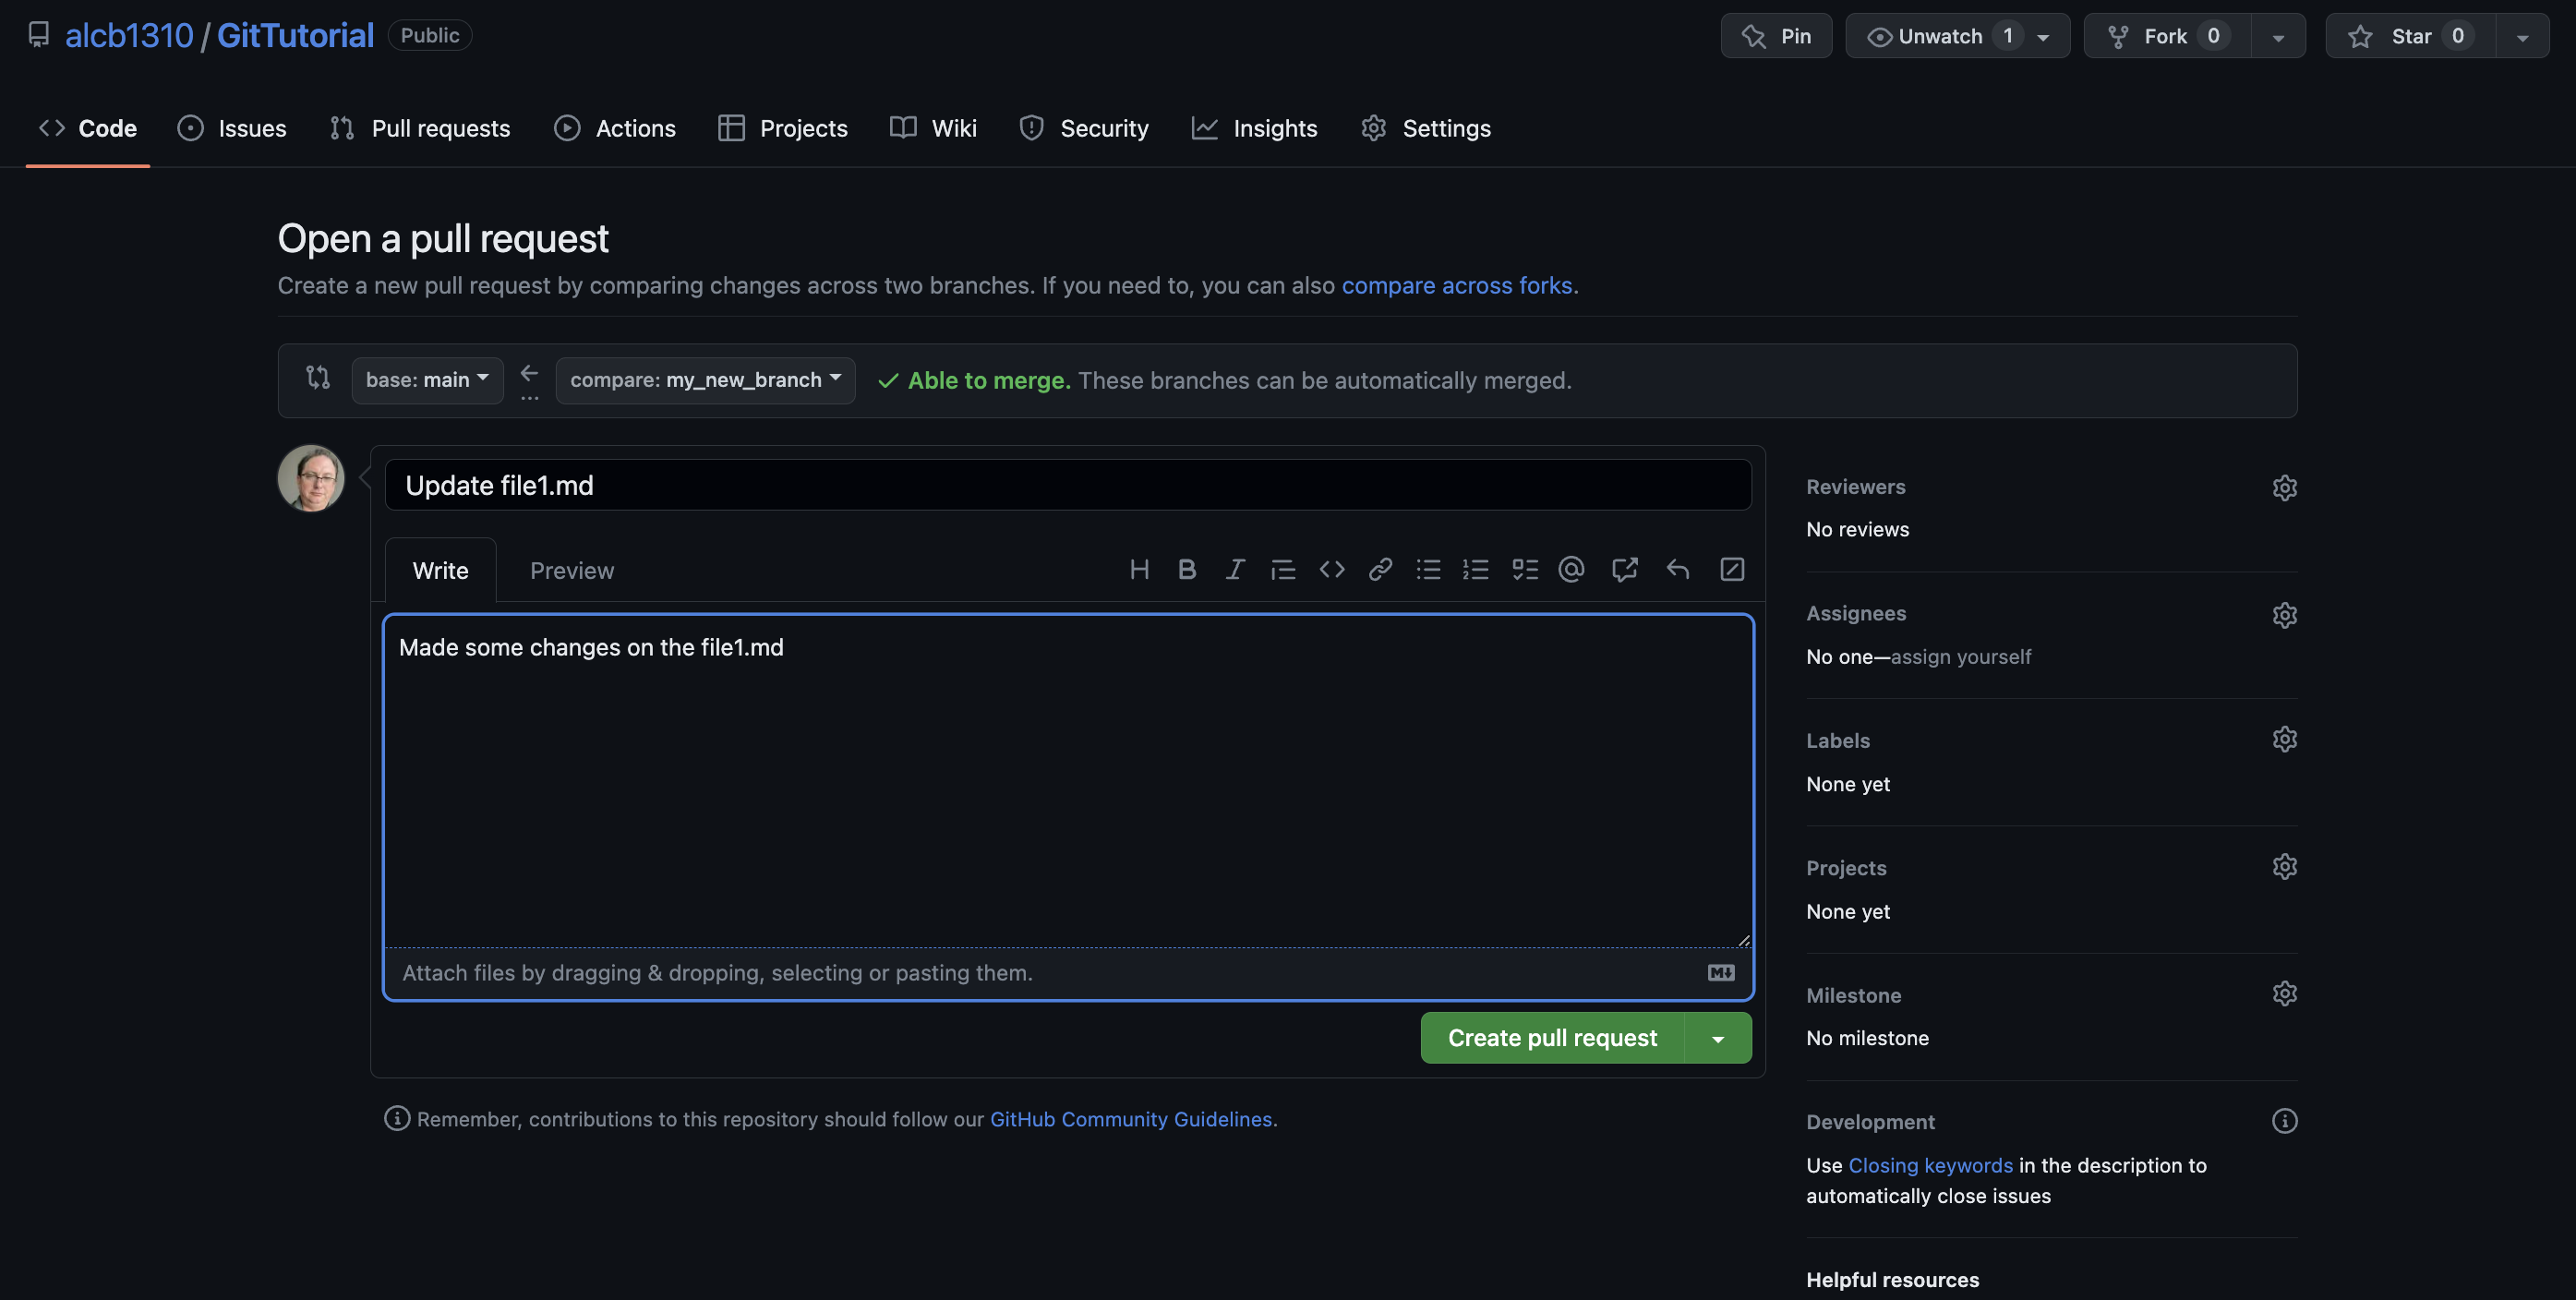Switch to the Preview tab

point(571,571)
